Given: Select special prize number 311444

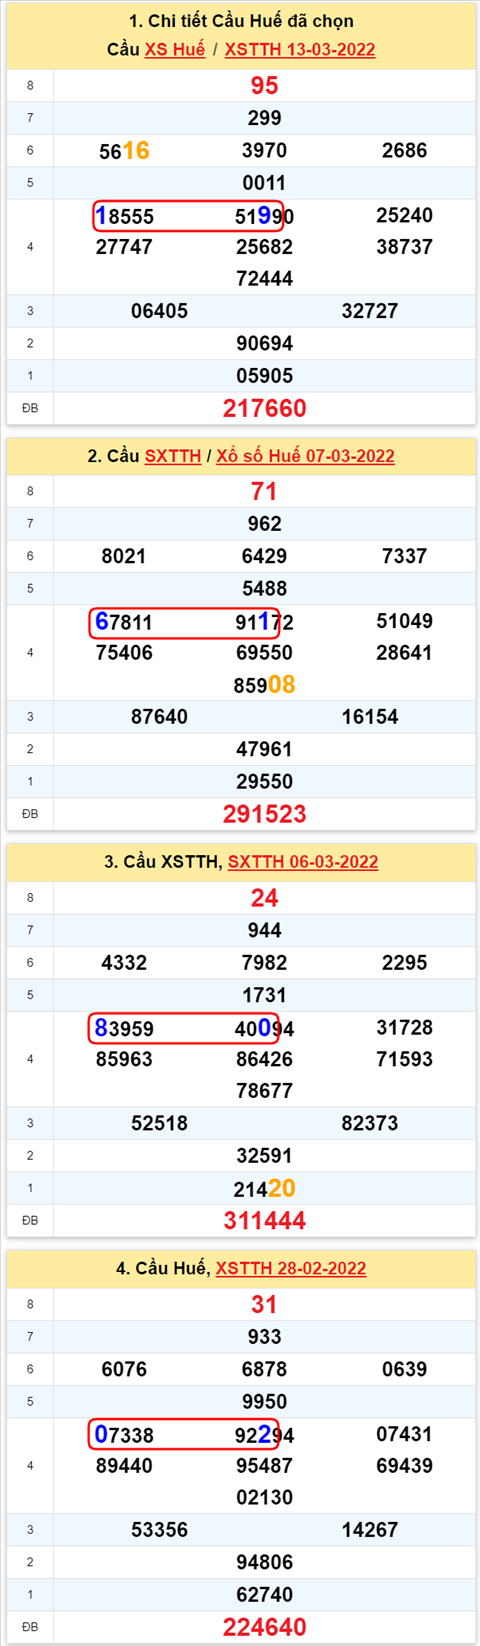Looking at the screenshot, I should coord(265,1220).
